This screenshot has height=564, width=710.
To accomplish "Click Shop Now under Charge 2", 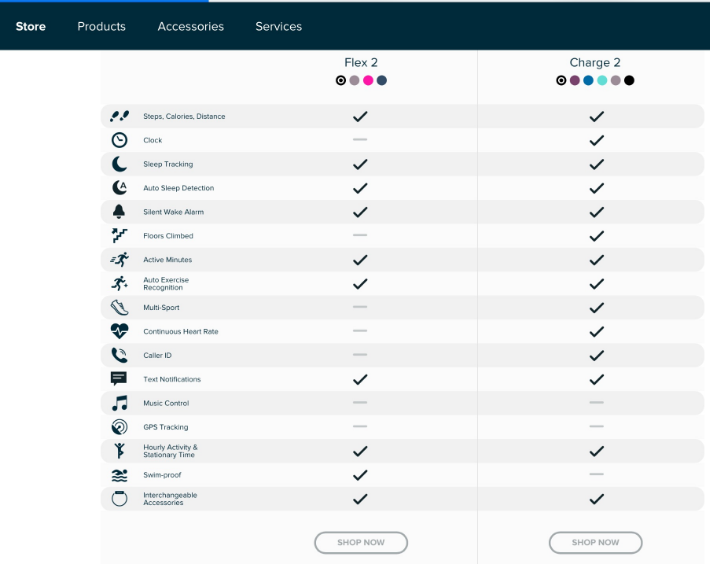I will [595, 542].
